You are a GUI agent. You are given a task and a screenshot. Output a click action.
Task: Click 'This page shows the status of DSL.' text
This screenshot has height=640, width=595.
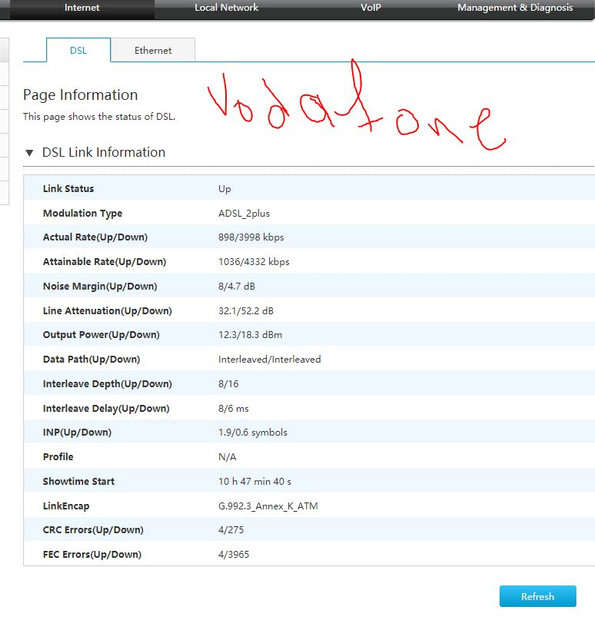coord(99,117)
